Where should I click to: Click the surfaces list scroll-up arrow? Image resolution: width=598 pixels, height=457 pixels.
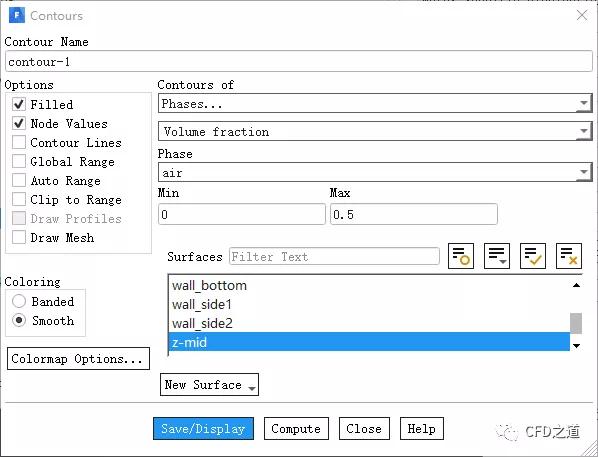576,285
